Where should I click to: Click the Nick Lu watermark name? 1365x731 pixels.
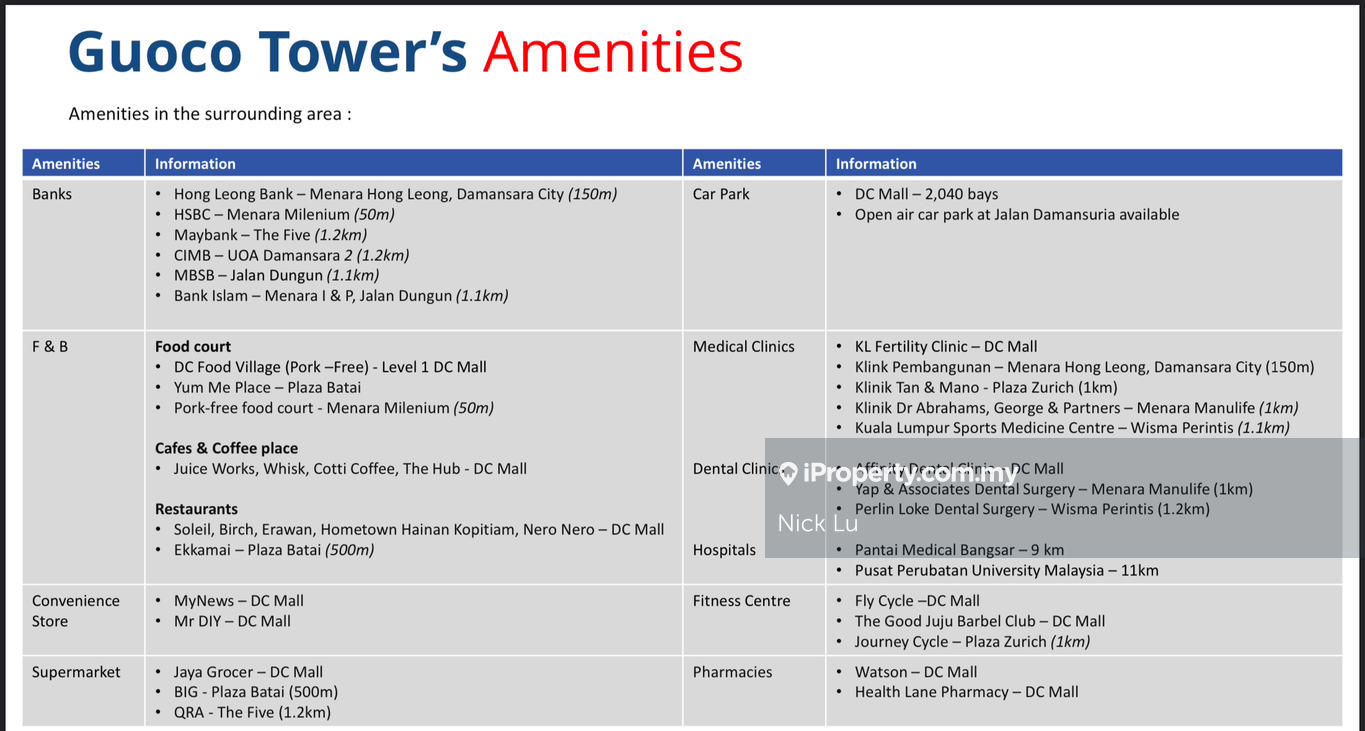pos(817,523)
